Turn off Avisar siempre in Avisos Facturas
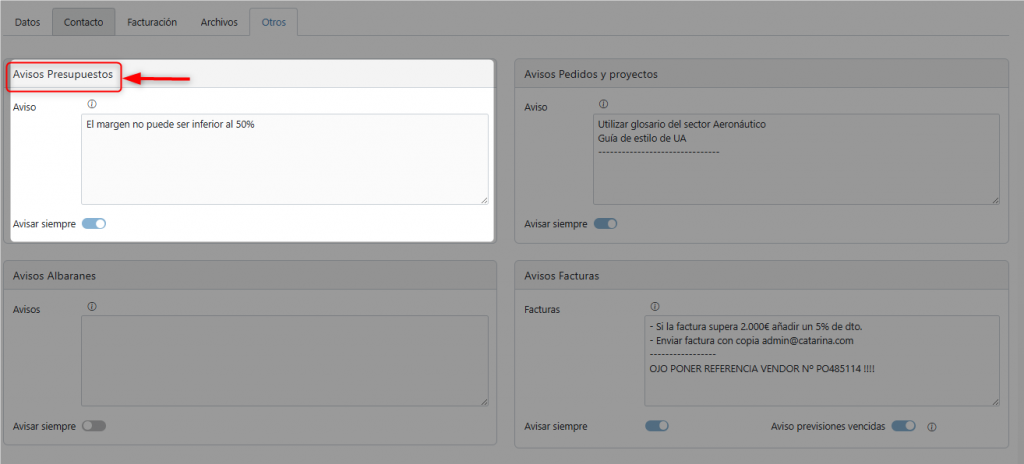This screenshot has height=464, width=1024. point(656,426)
